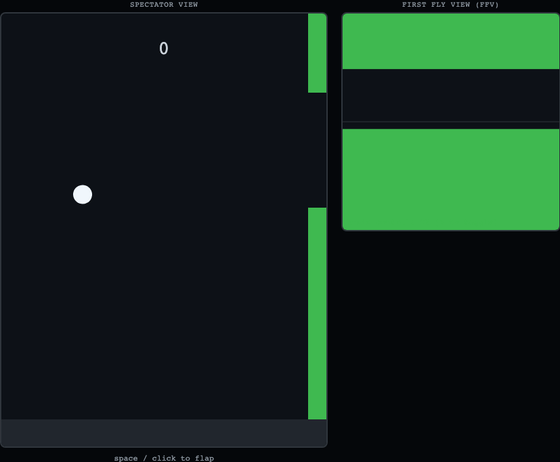Click the bottom green block in first fly view
This screenshot has height=462, width=560.
click(451, 180)
